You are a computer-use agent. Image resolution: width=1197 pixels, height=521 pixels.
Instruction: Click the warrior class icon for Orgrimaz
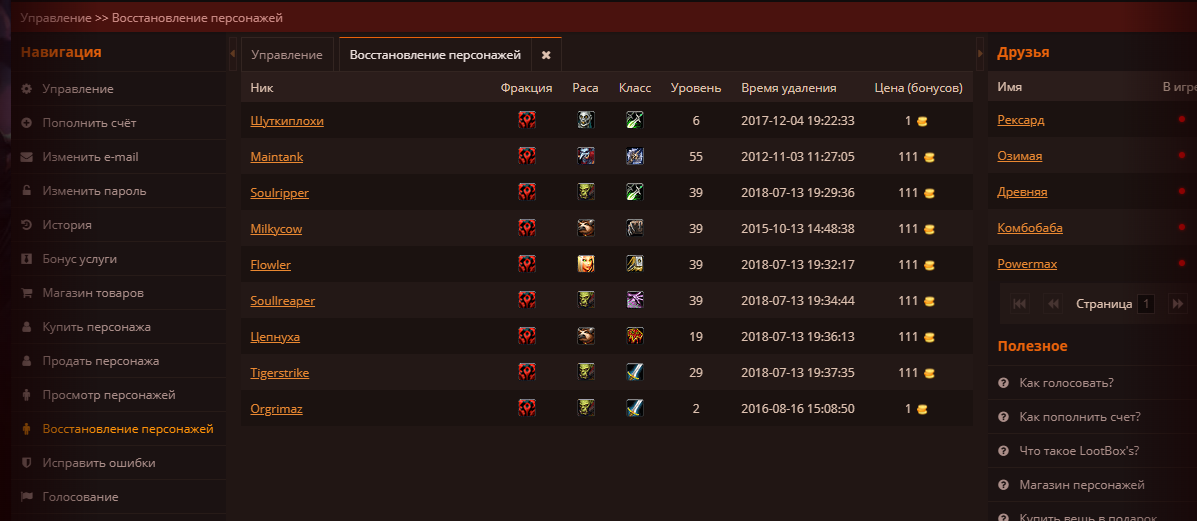(634, 408)
